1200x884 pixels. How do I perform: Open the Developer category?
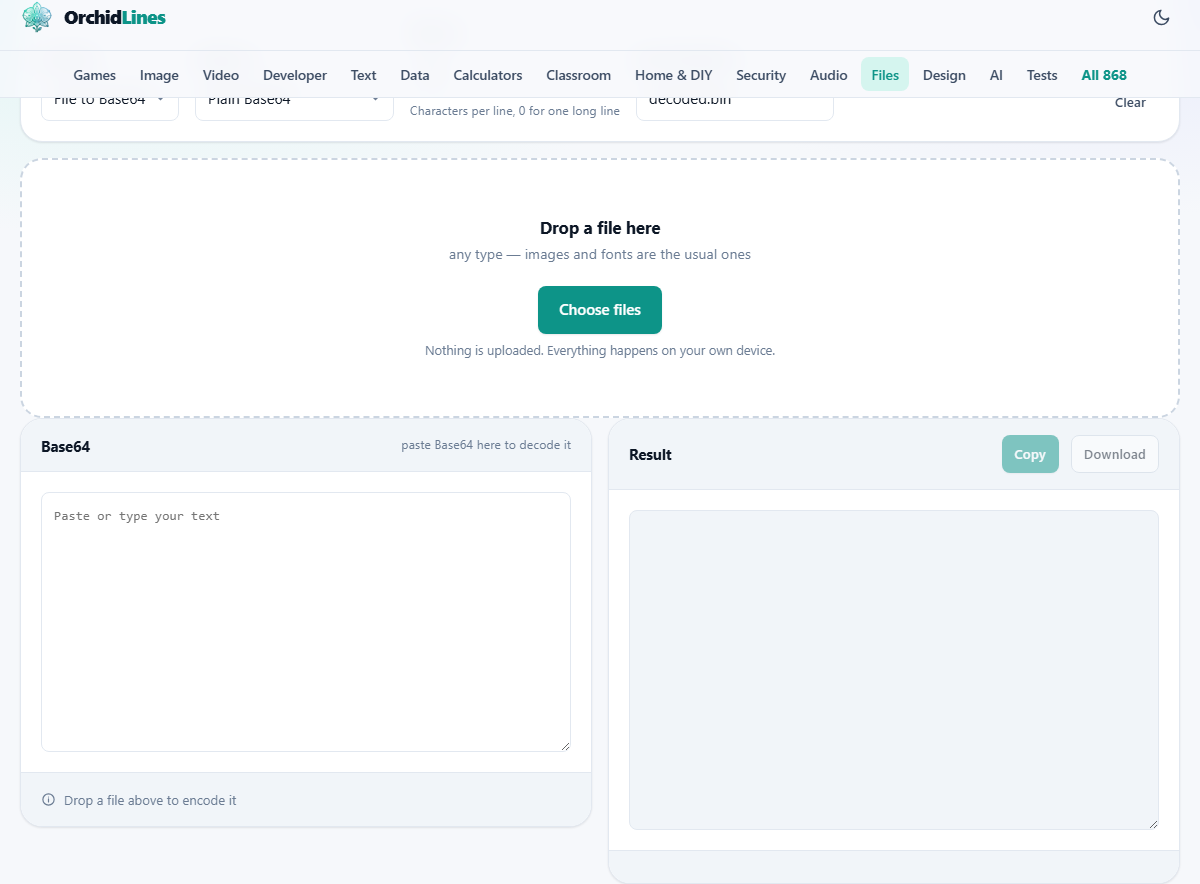(295, 75)
